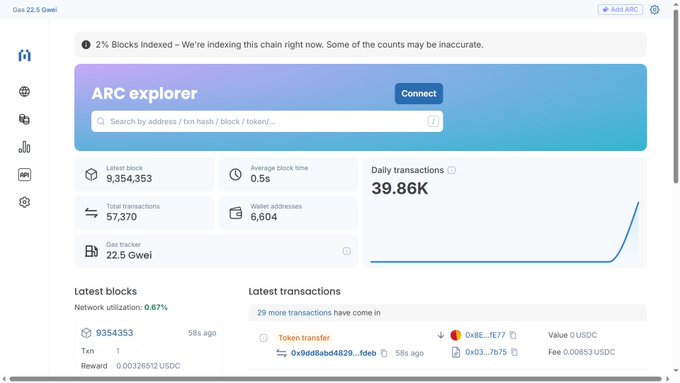Open Gas tracker info icon

(x=347, y=251)
